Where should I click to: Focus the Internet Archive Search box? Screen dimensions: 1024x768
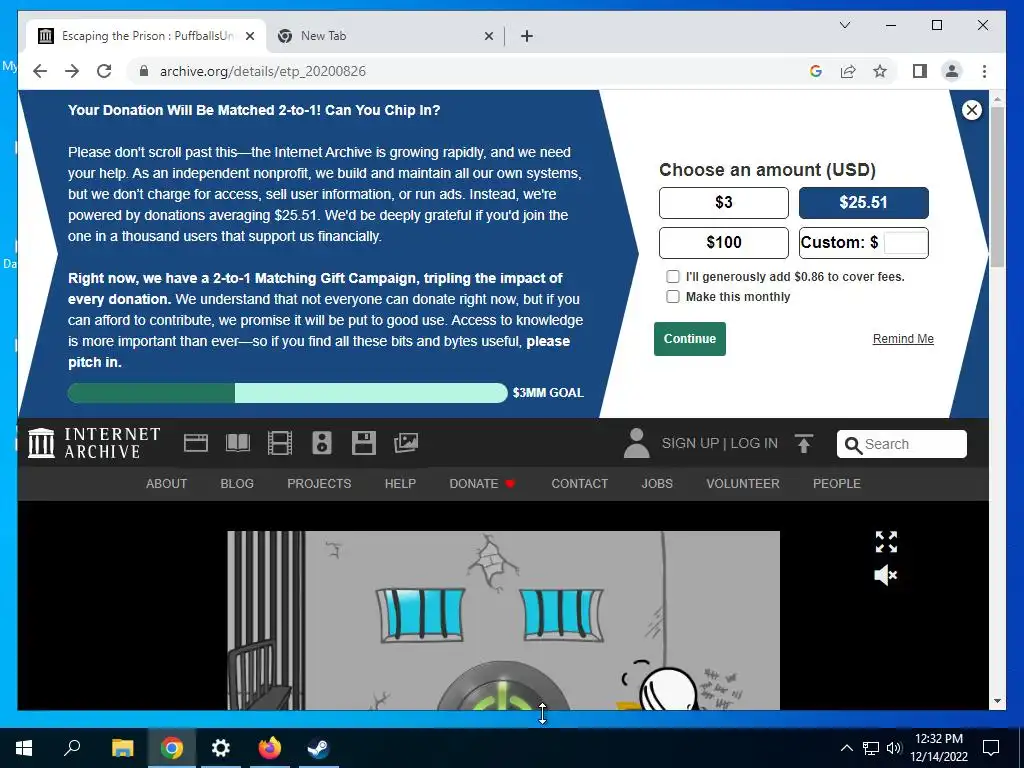point(902,444)
